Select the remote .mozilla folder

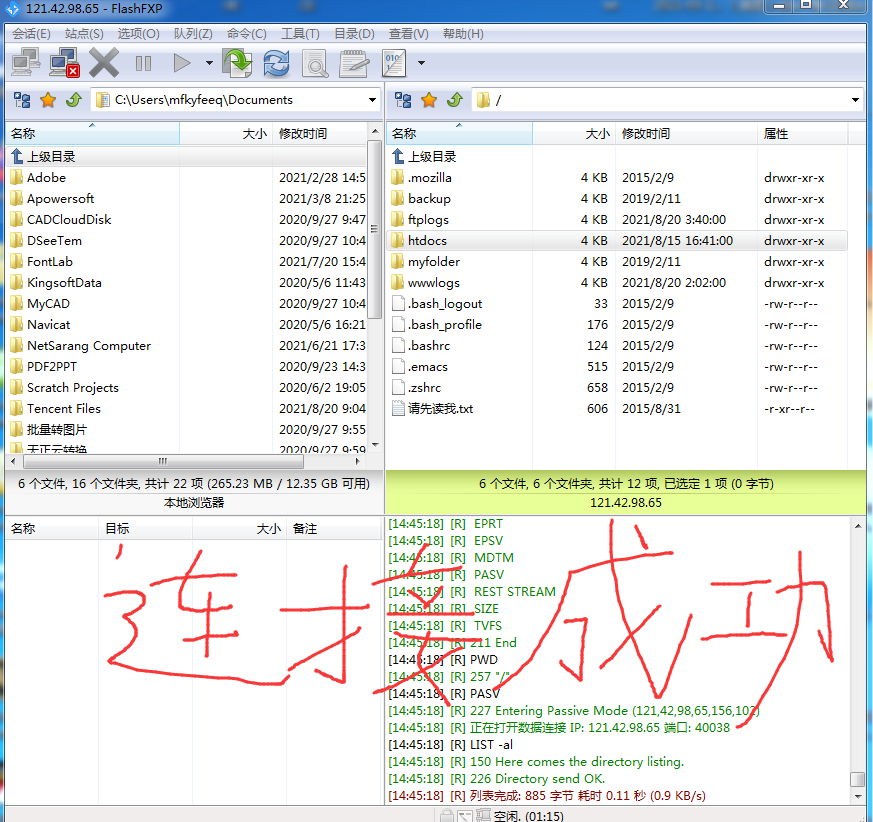pos(617,178)
